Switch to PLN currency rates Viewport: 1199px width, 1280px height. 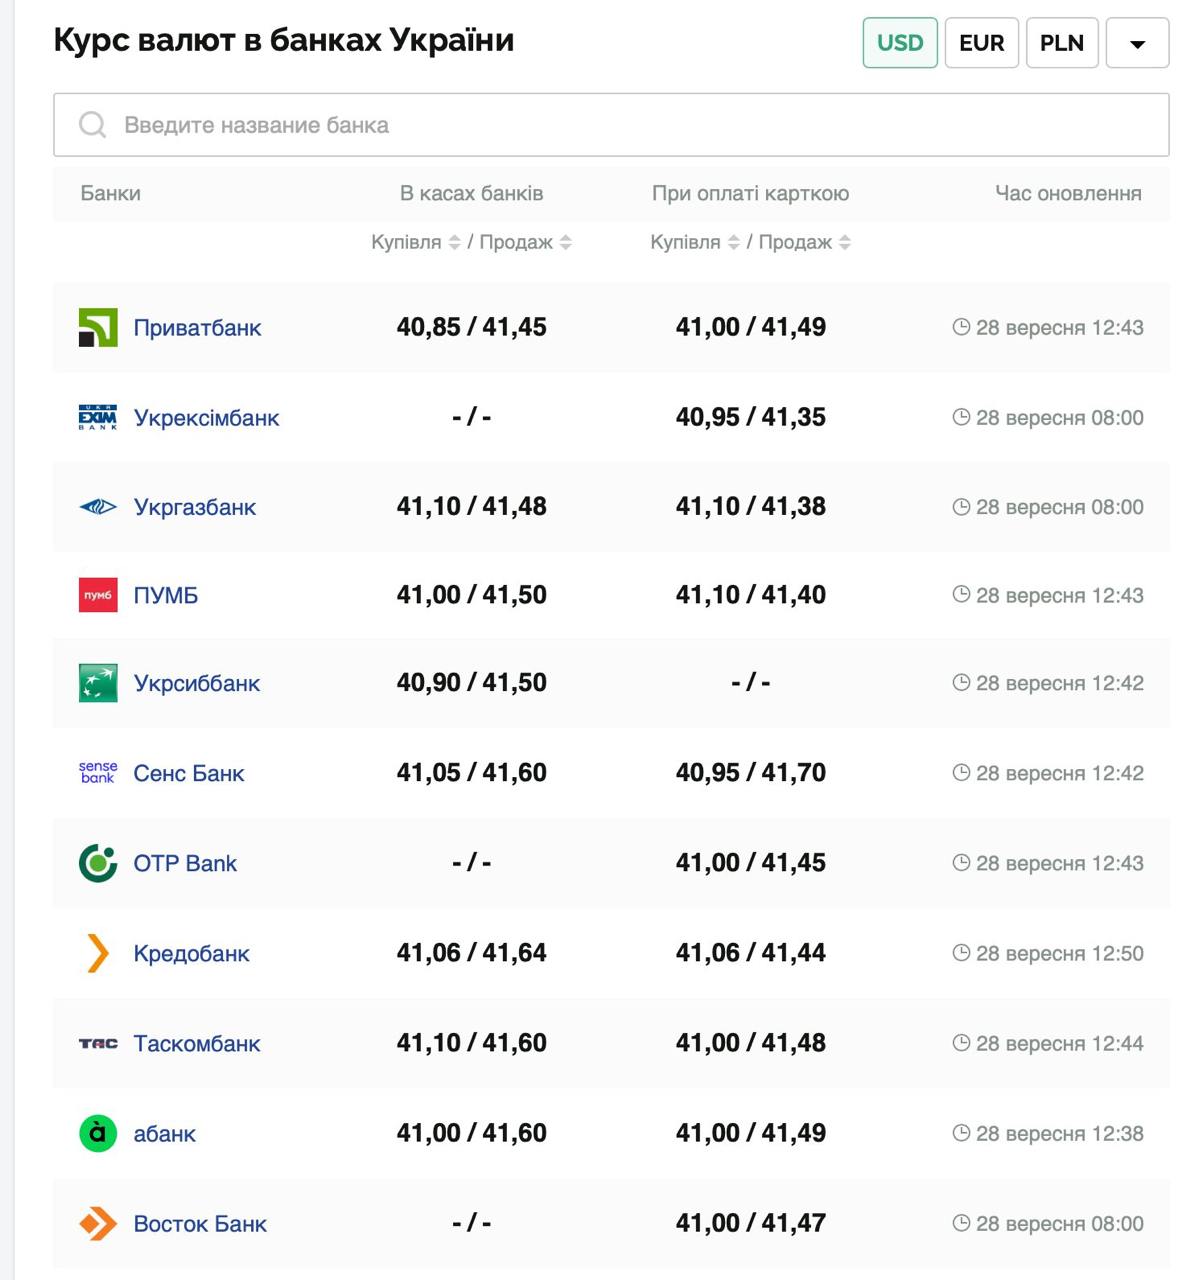1062,43
